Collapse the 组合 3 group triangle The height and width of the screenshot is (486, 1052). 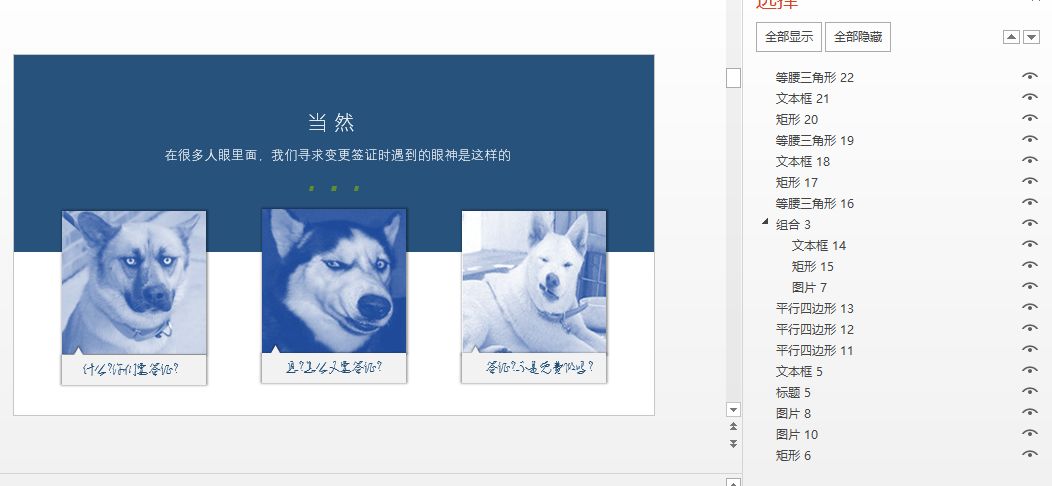click(x=766, y=222)
